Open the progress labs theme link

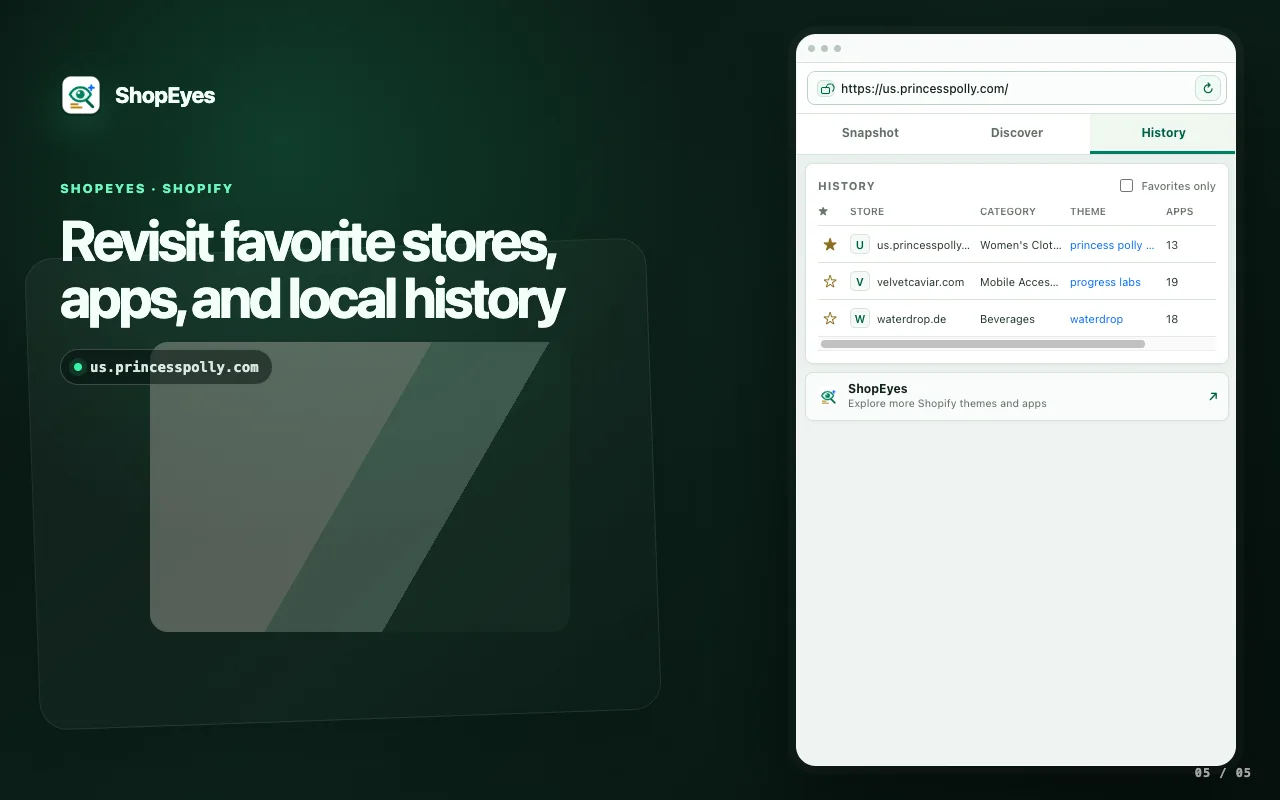pyautogui.click(x=1105, y=282)
